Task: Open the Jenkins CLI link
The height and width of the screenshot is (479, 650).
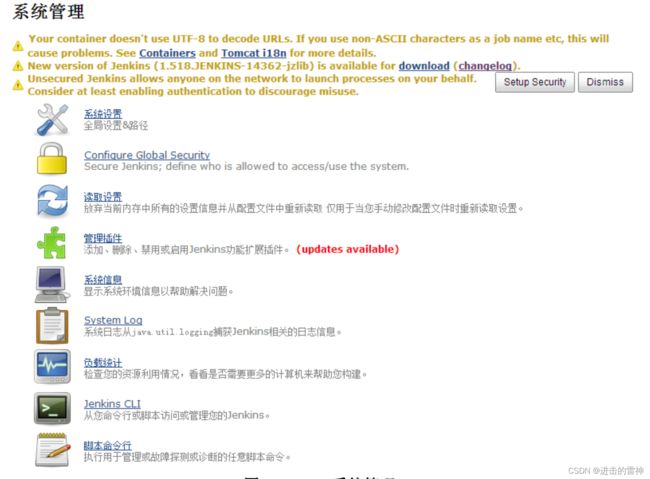Action: [112, 404]
